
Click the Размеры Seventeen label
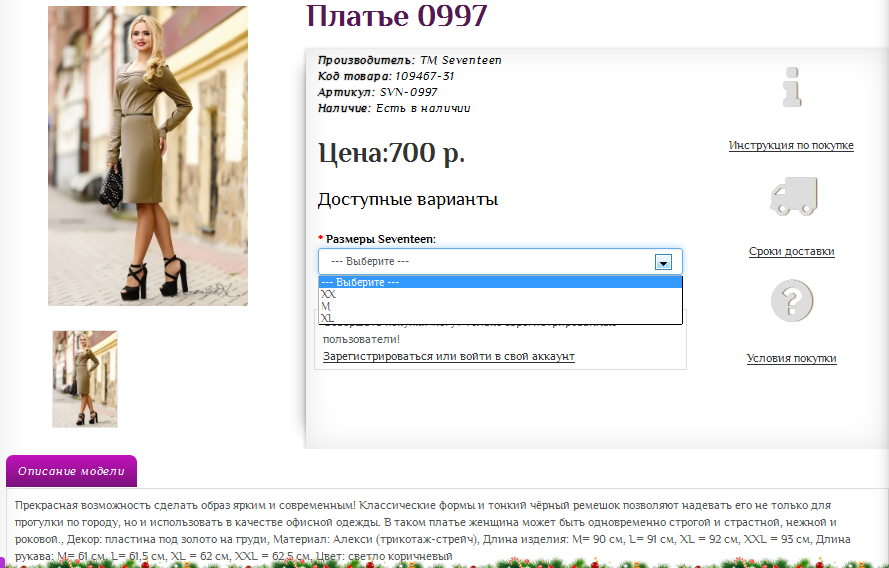click(x=380, y=239)
